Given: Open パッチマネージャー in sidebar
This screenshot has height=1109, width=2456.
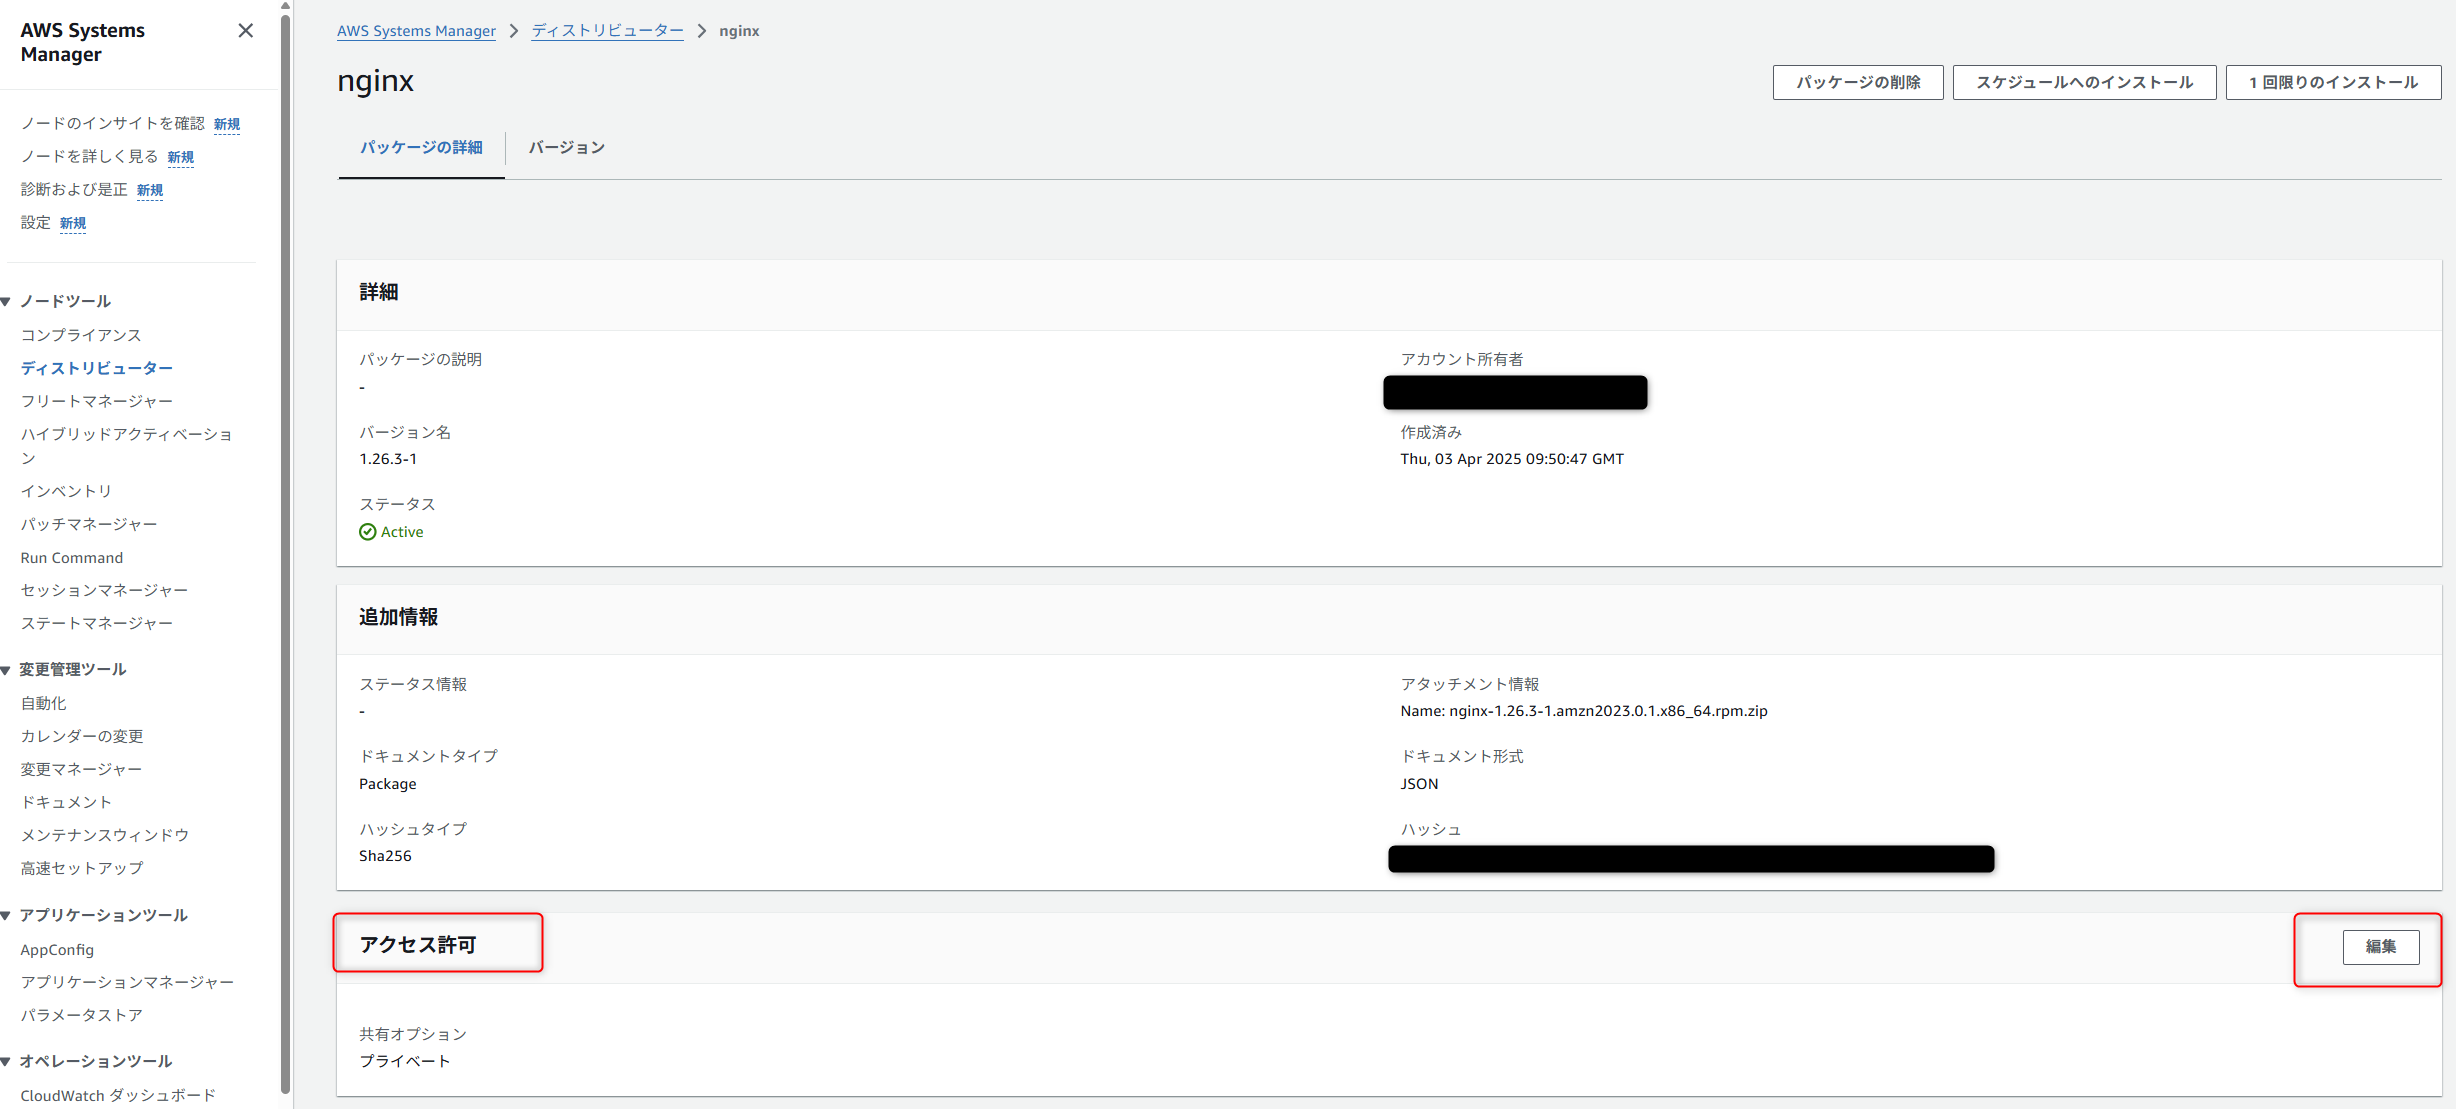Looking at the screenshot, I should [89, 525].
